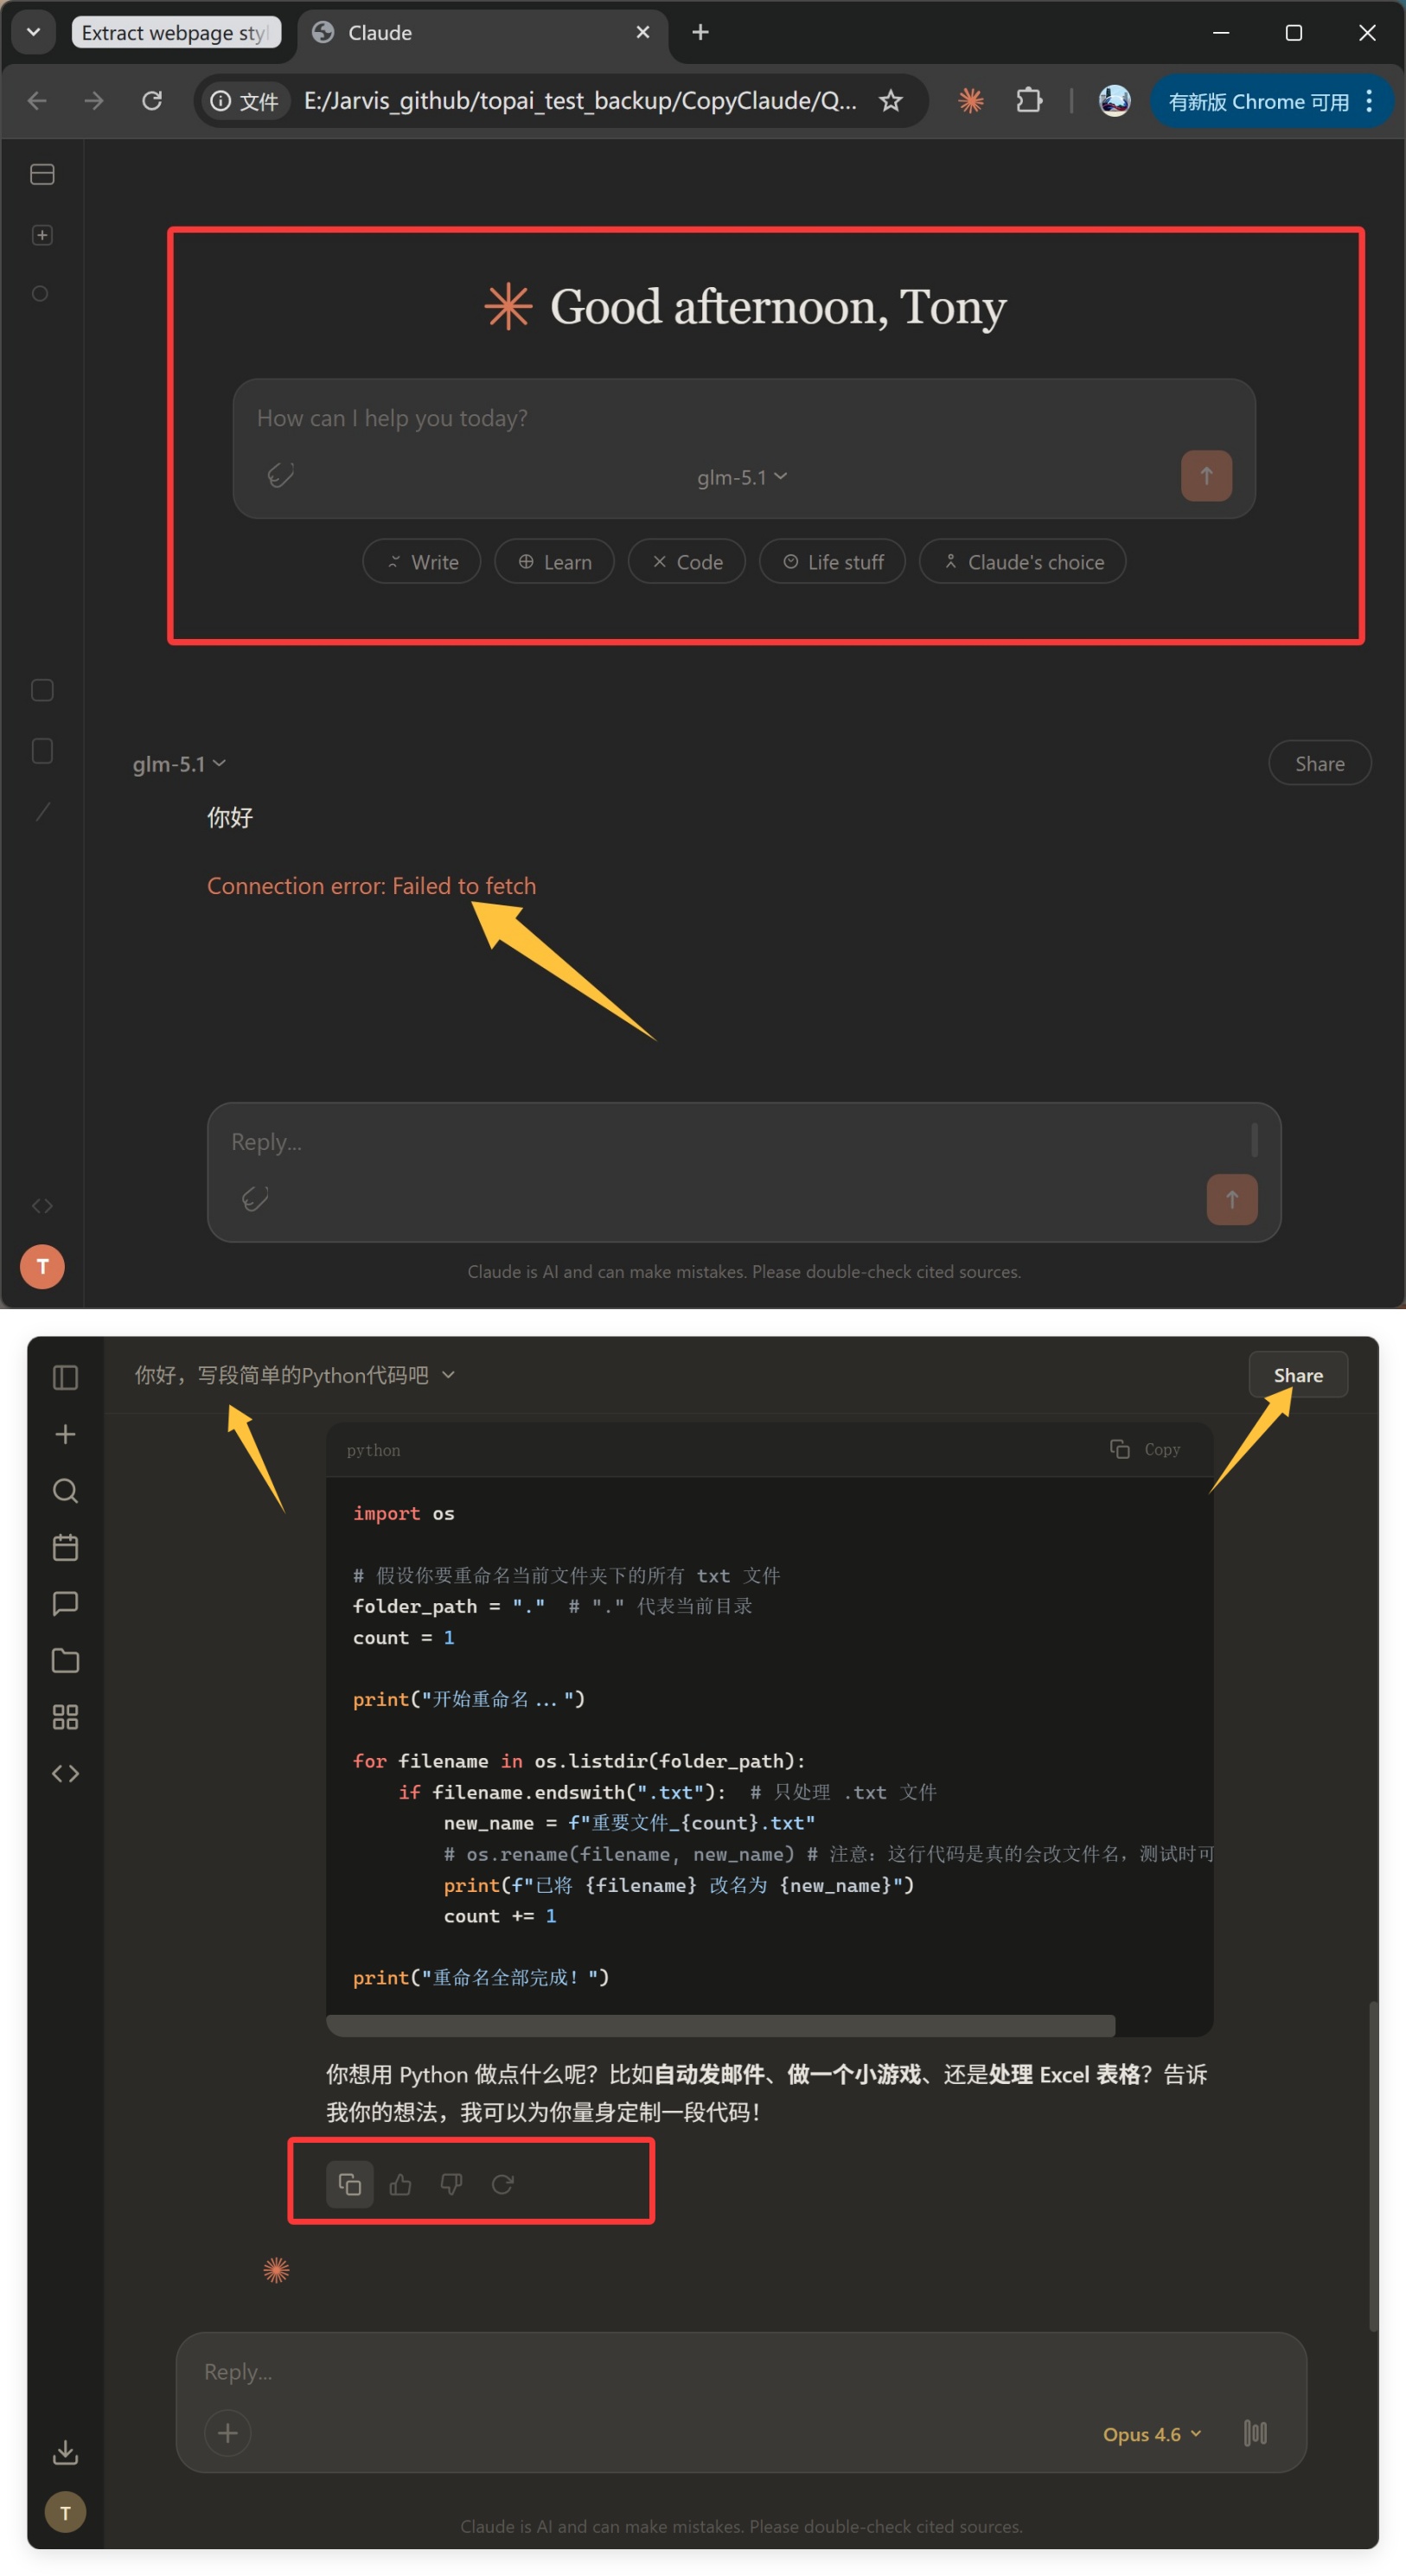This screenshot has height=2576, width=1406.
Task: Retry the response with the refresh icon
Action: (502, 2185)
